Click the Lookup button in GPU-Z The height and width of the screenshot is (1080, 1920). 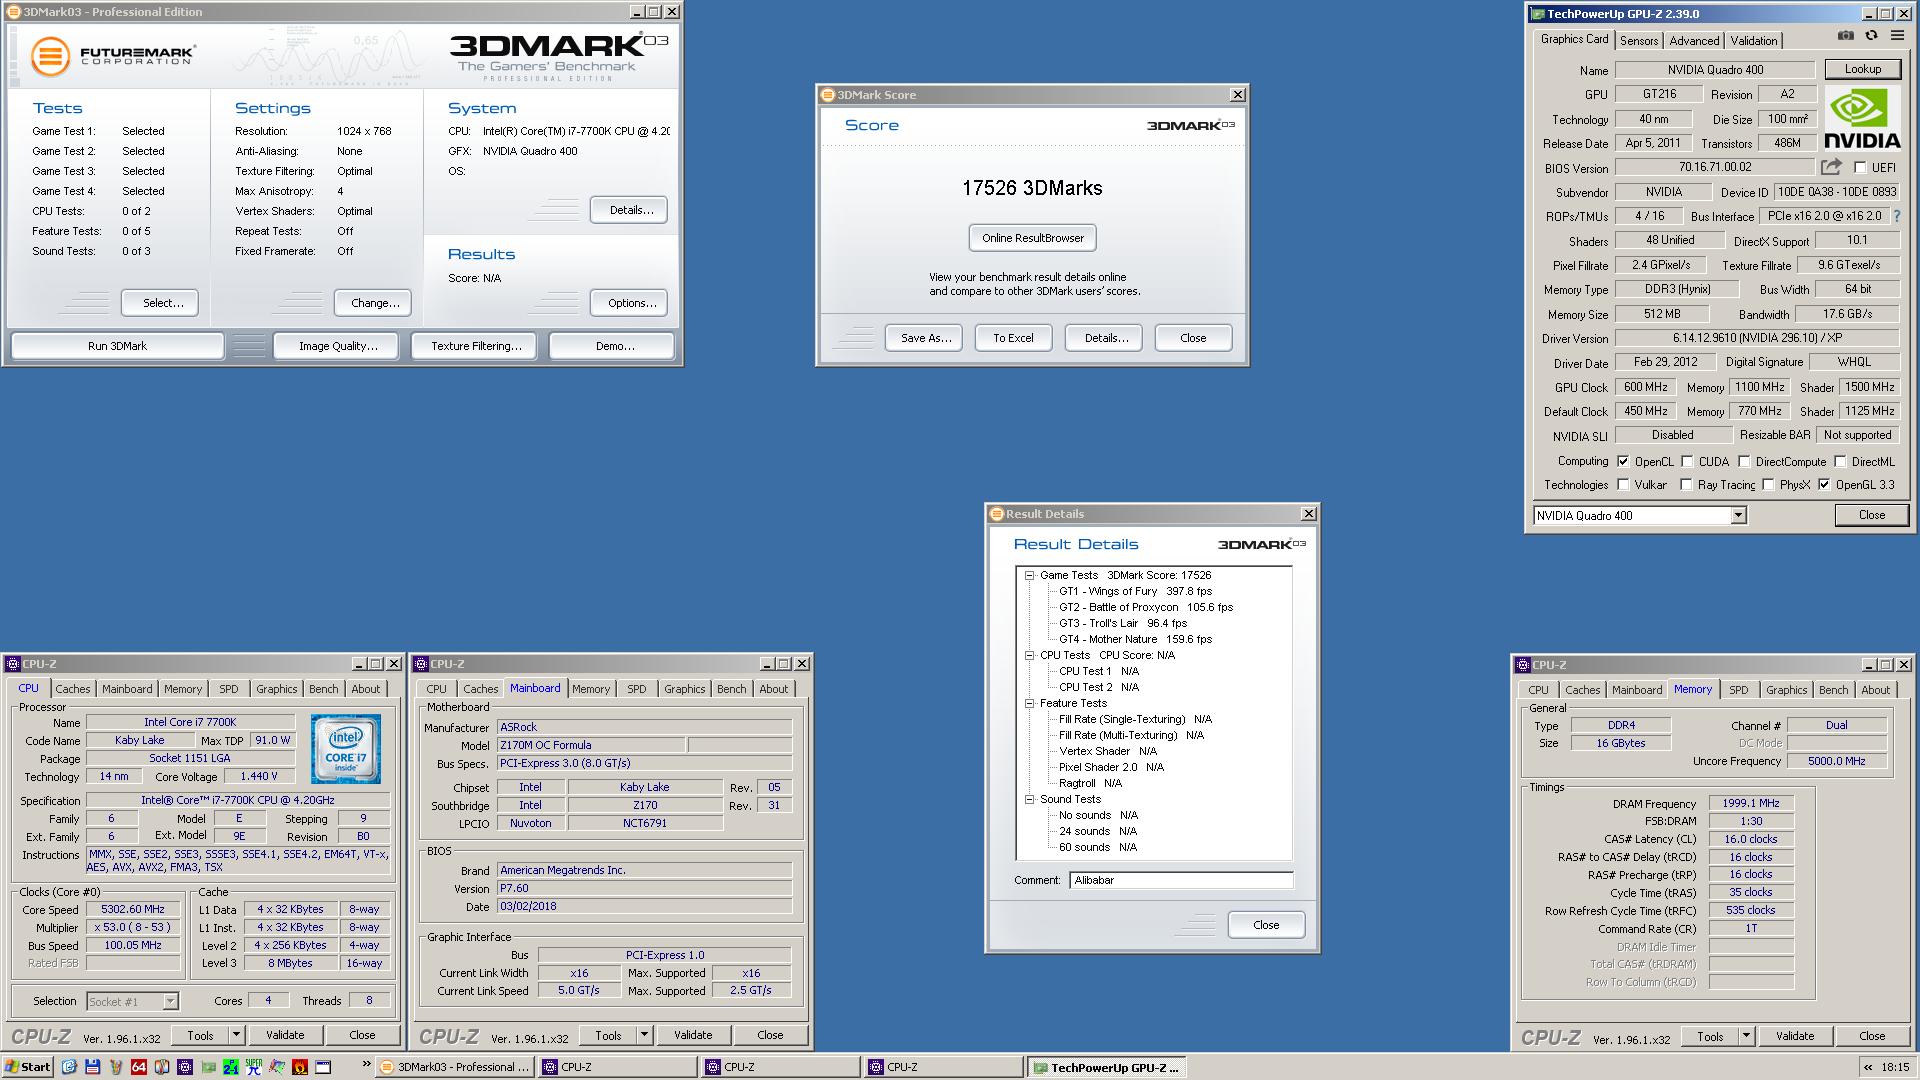(1863, 69)
